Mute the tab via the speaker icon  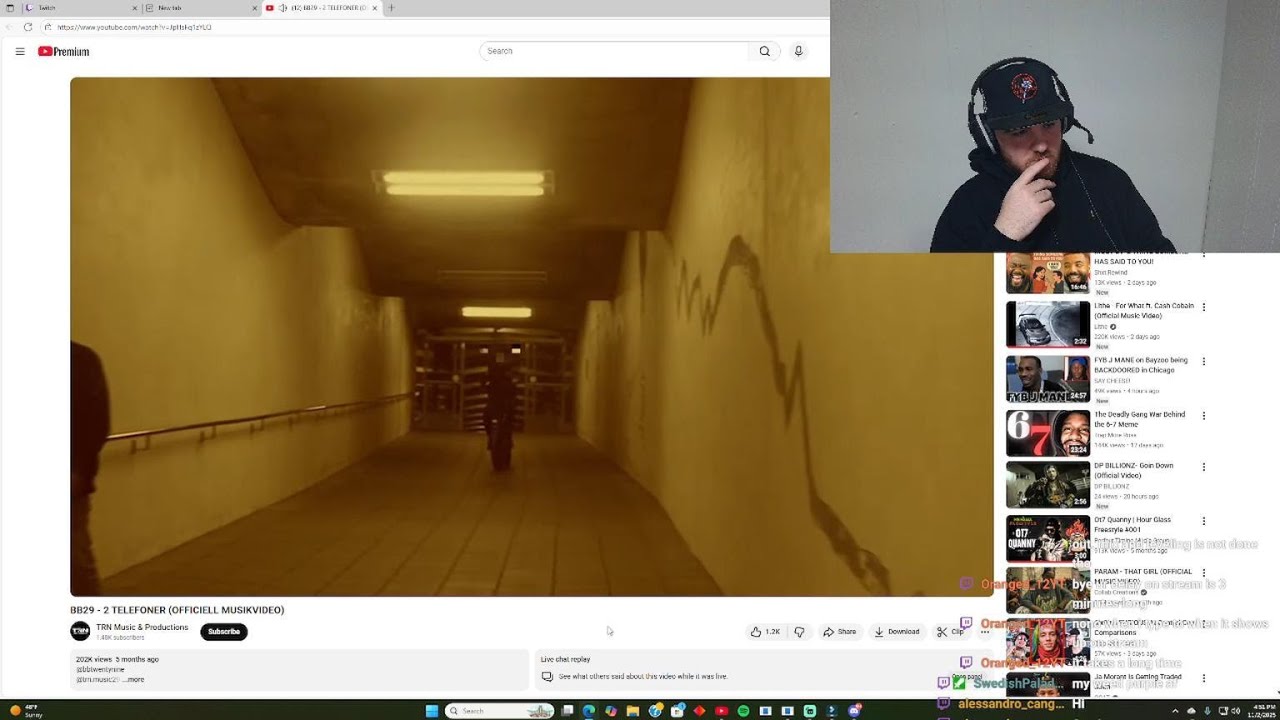pos(283,8)
